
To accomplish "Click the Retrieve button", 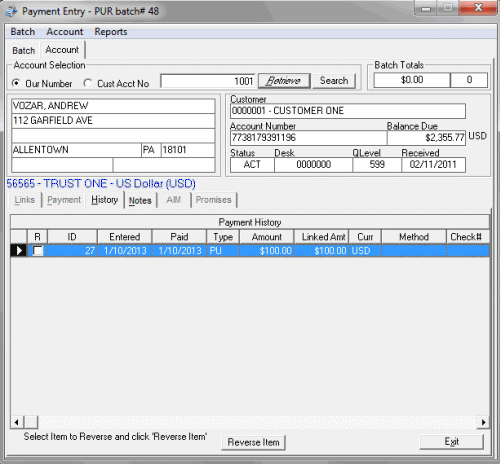I will pos(284,81).
